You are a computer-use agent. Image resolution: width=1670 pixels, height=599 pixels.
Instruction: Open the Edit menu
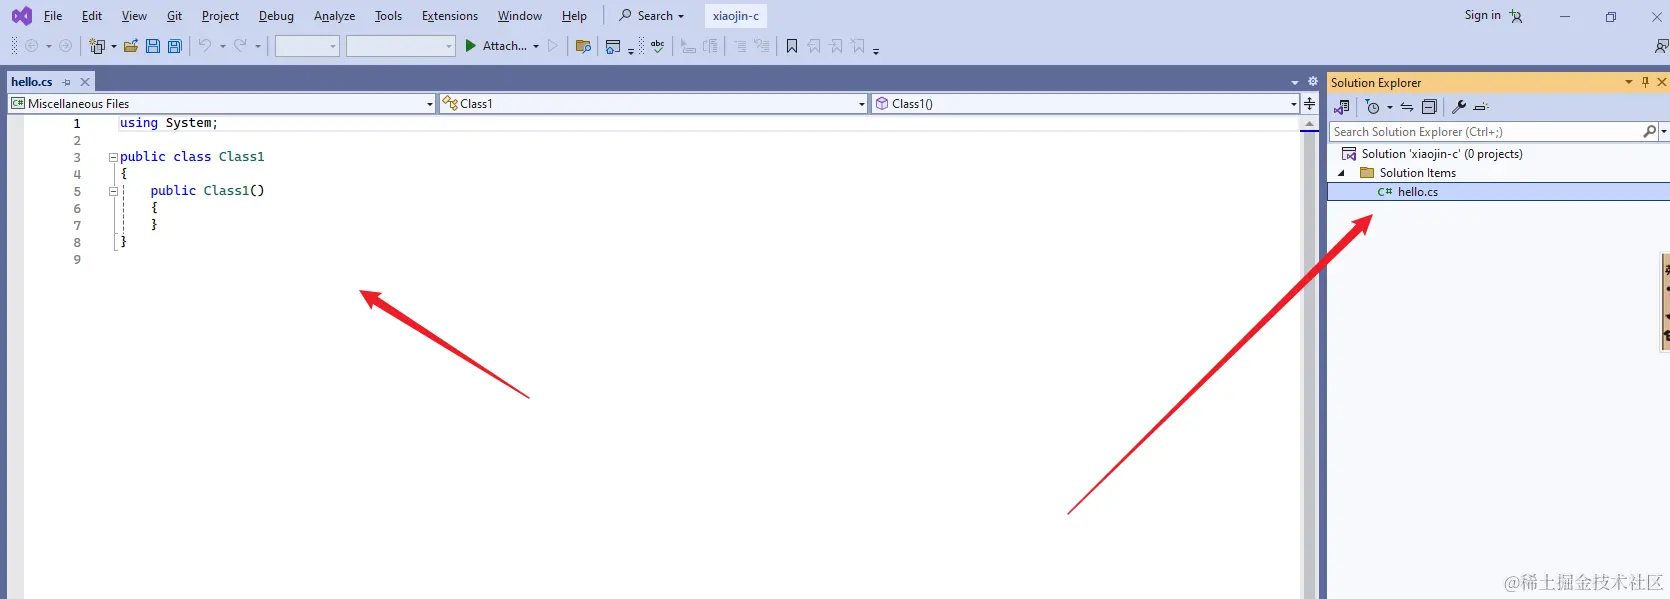click(x=92, y=16)
